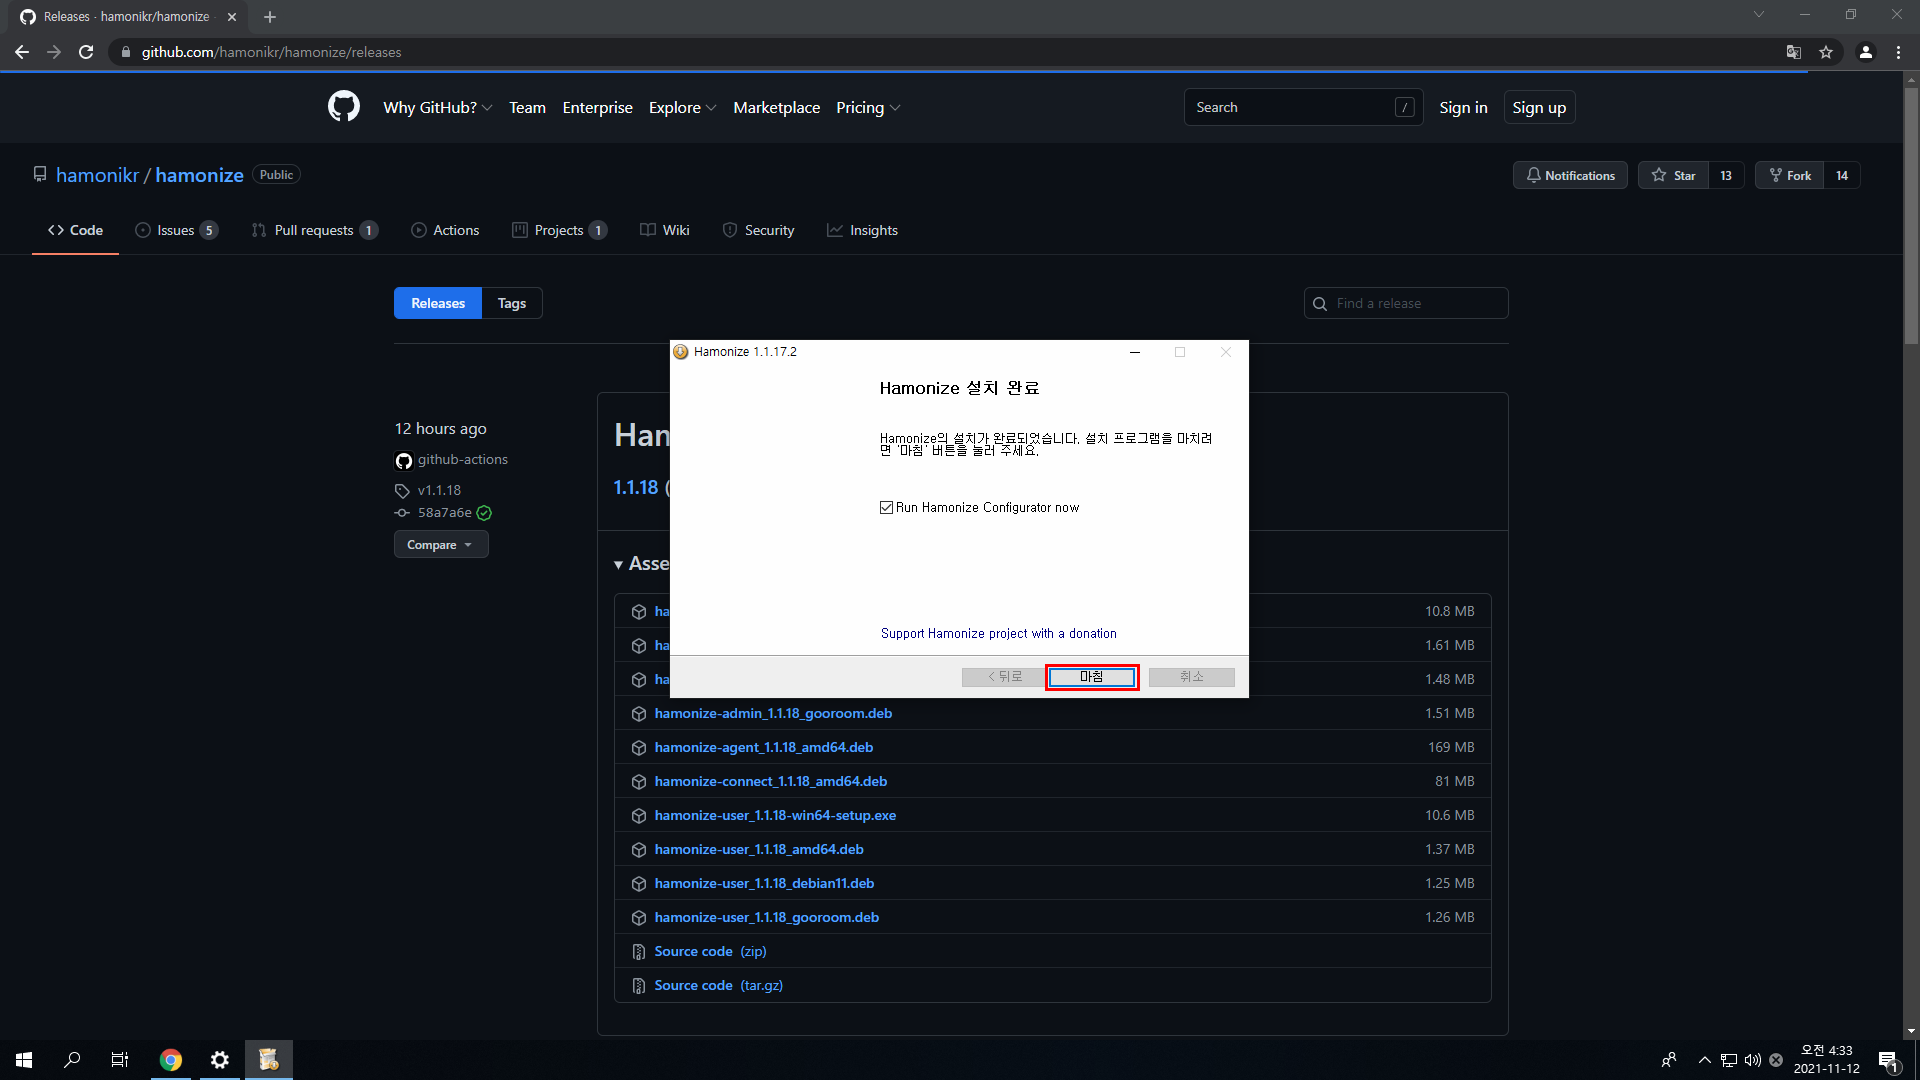Open the Pull requests tab

[x=315, y=230]
